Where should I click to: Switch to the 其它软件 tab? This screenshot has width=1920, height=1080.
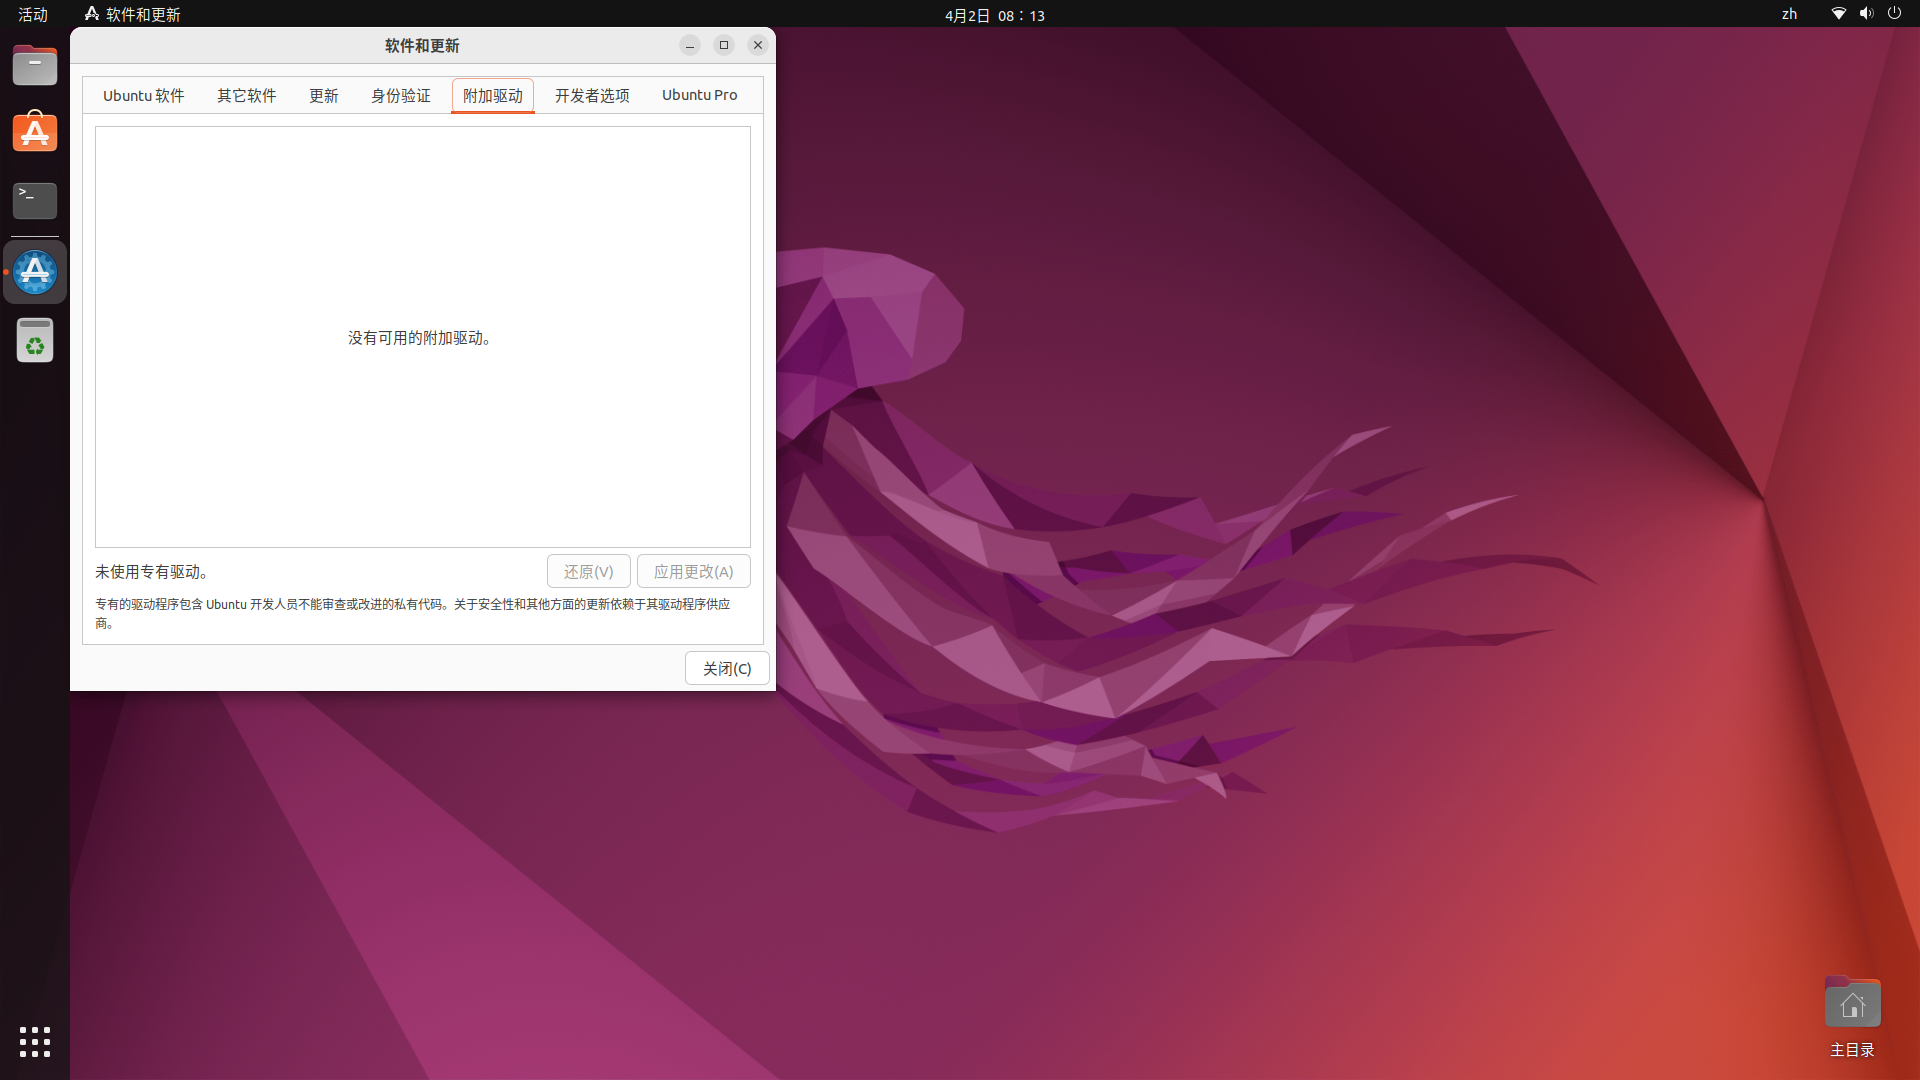pos(246,96)
